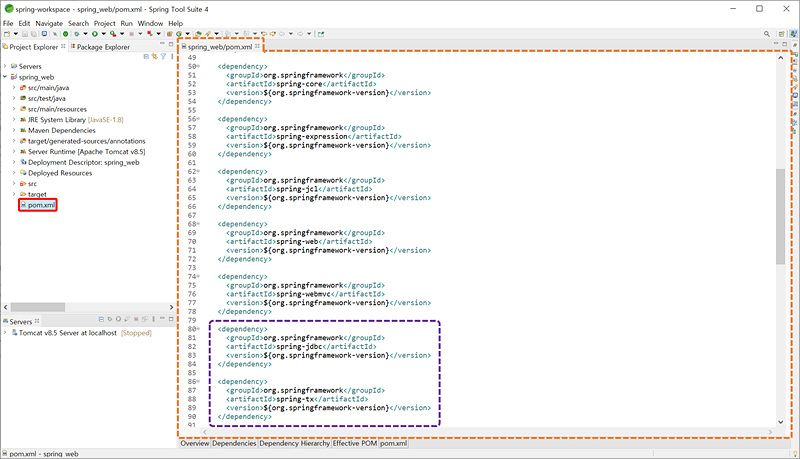
Task: Maximize the Project Explorer view
Action: click(x=171, y=44)
